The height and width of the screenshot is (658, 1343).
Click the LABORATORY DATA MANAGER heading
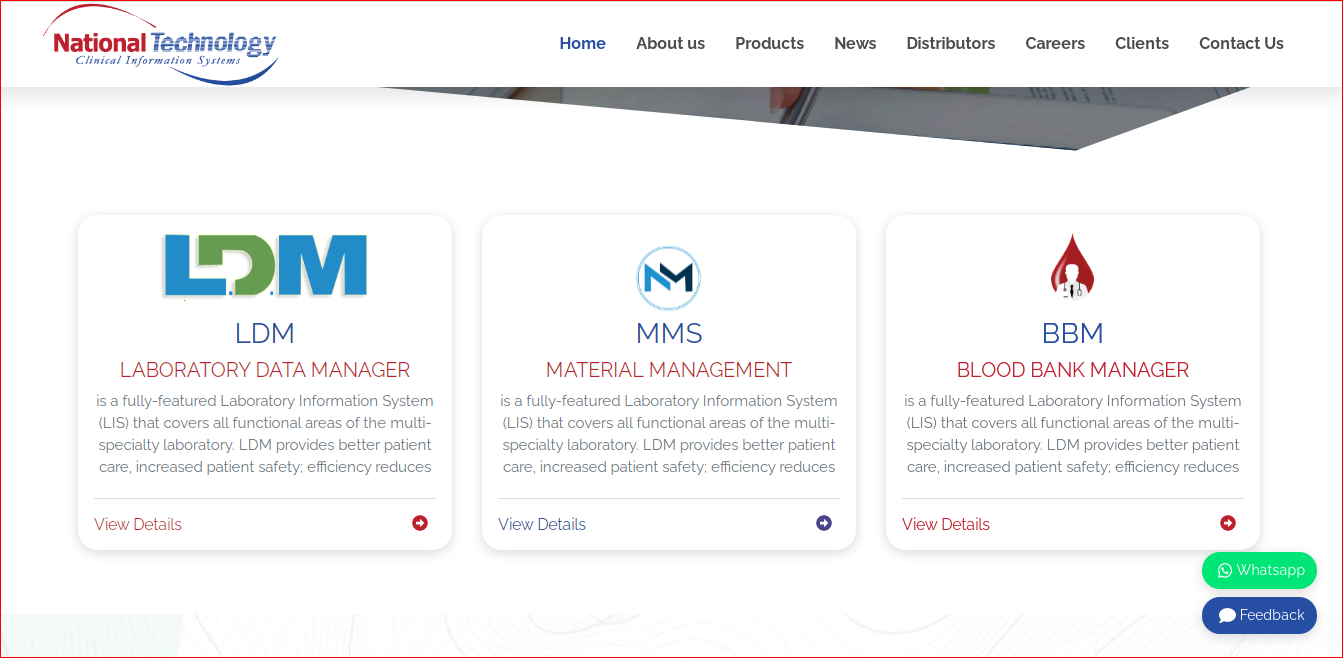(x=265, y=370)
